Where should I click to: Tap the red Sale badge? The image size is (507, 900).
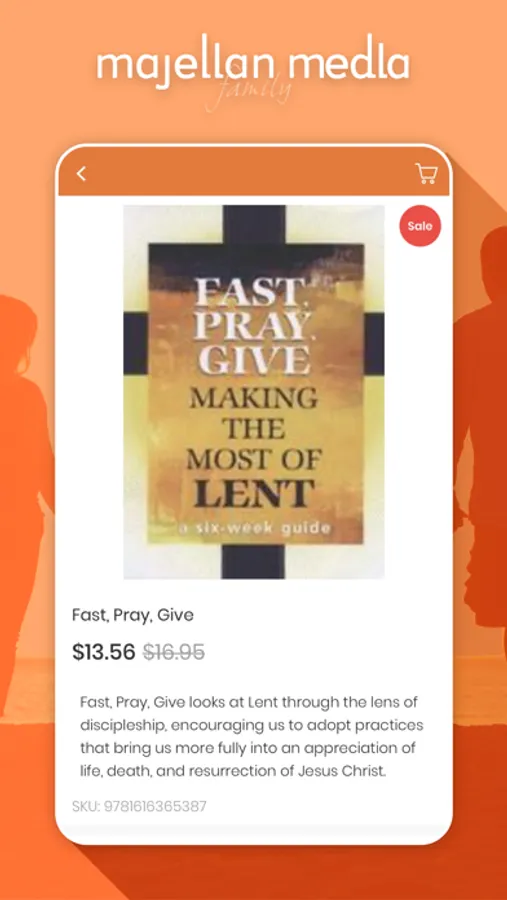(x=420, y=226)
